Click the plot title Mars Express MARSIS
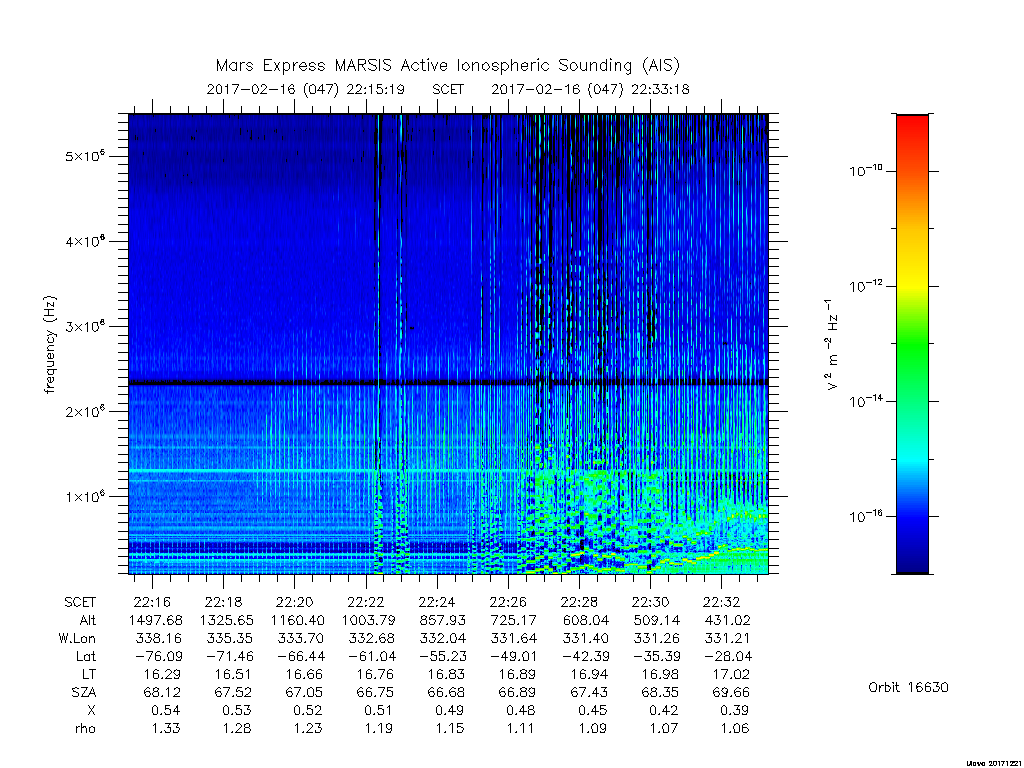1024x768 pixels. coord(447,65)
